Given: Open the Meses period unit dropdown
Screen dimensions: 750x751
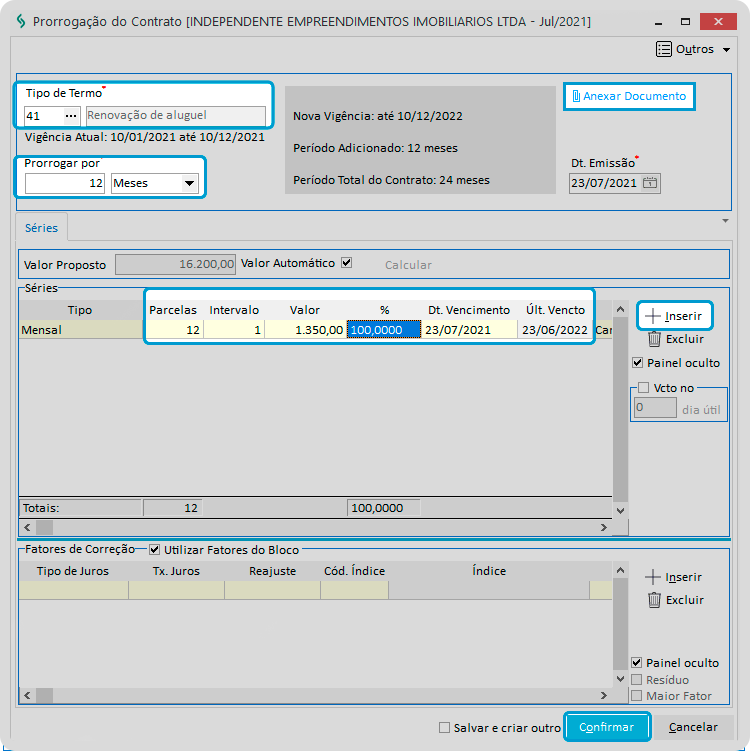Looking at the screenshot, I should [189, 183].
